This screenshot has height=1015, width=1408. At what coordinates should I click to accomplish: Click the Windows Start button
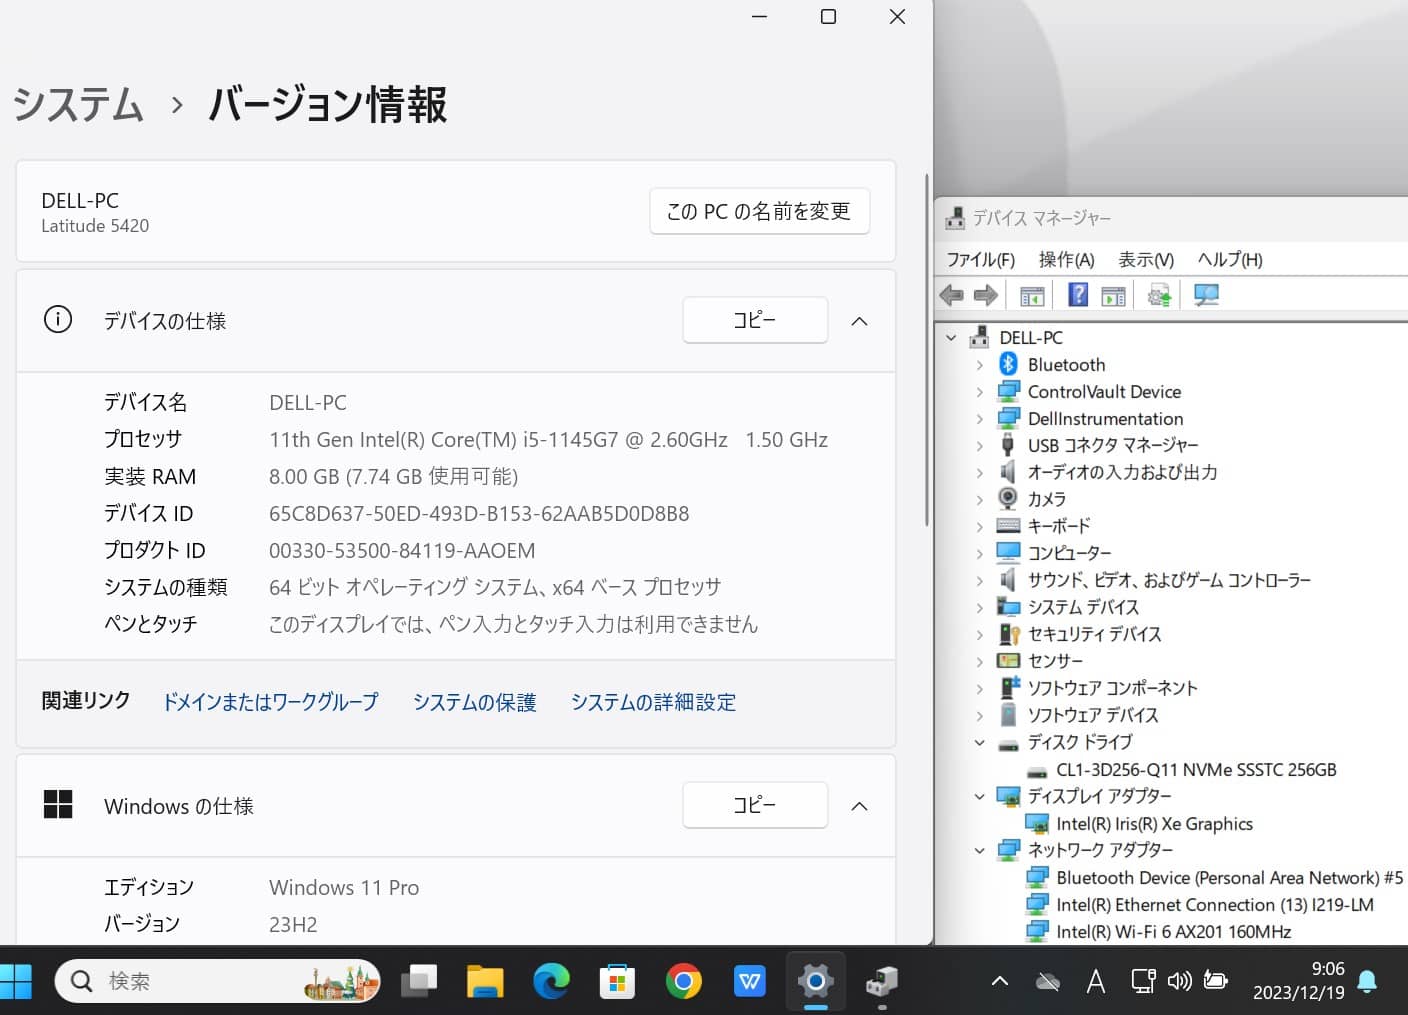pyautogui.click(x=16, y=982)
